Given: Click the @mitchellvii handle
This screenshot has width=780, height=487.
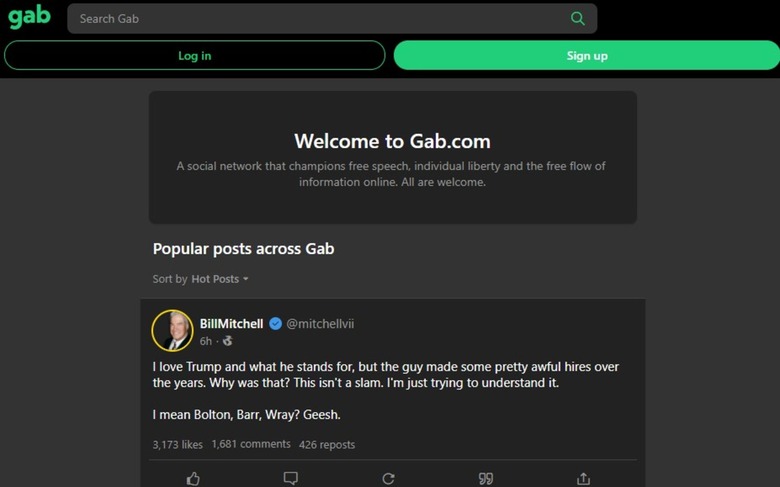Looking at the screenshot, I should pyautogui.click(x=320, y=324).
